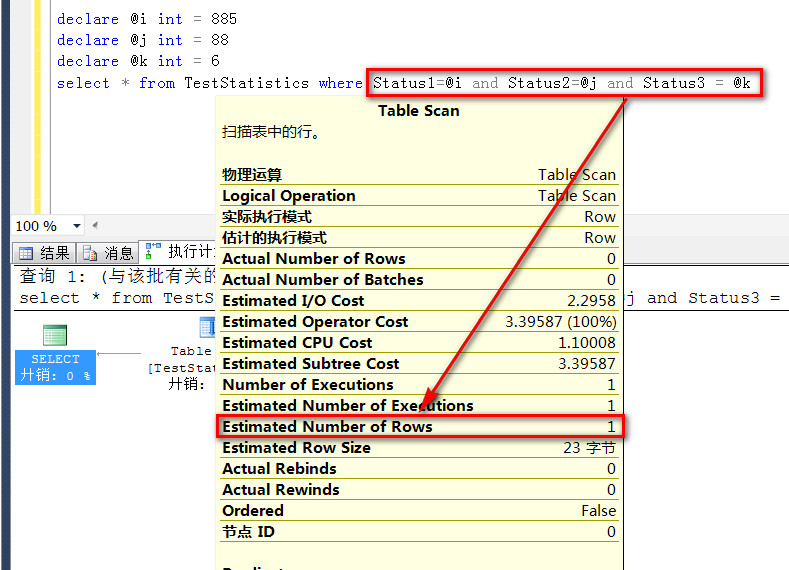Click the Actual Number of Batches row
This screenshot has height=570, width=789.
[x=419, y=279]
